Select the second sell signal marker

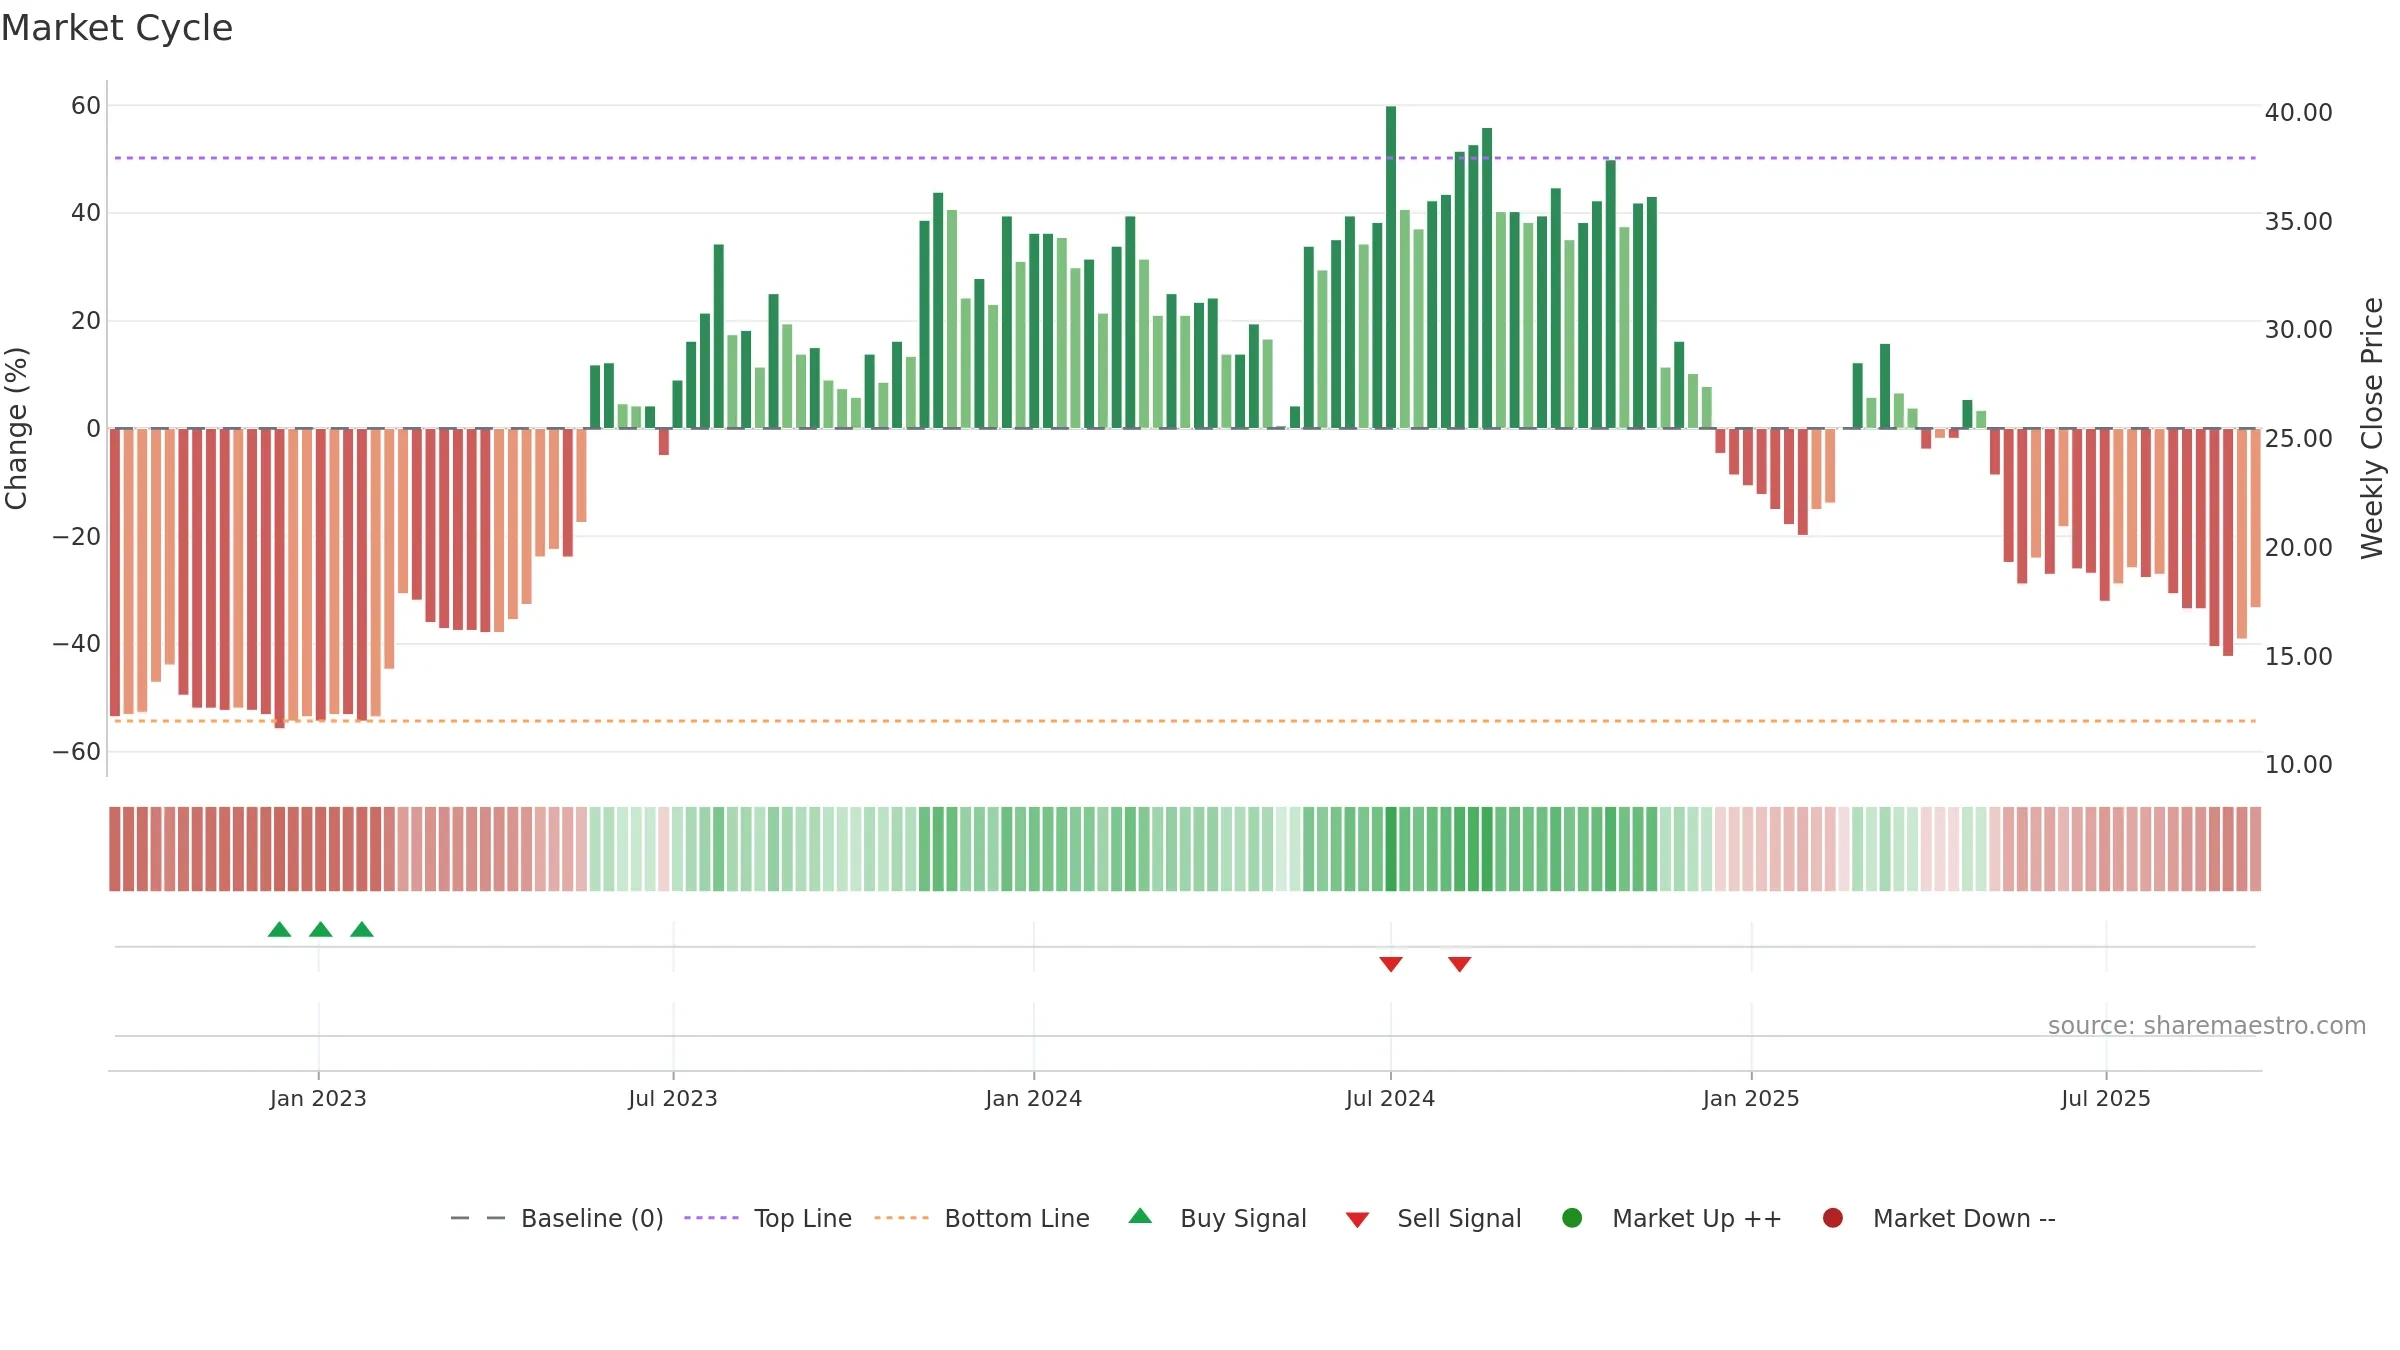pyautogui.click(x=1460, y=964)
